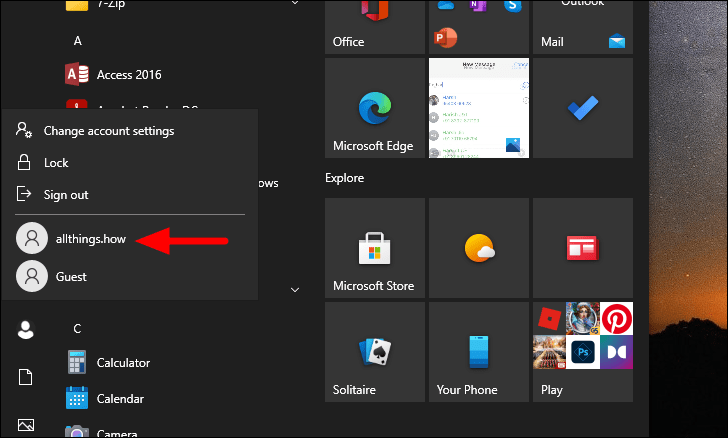Viewport: 728px width, 438px height.
Task: Open the OneNote icon in the Office apps tile
Action: (478, 5)
